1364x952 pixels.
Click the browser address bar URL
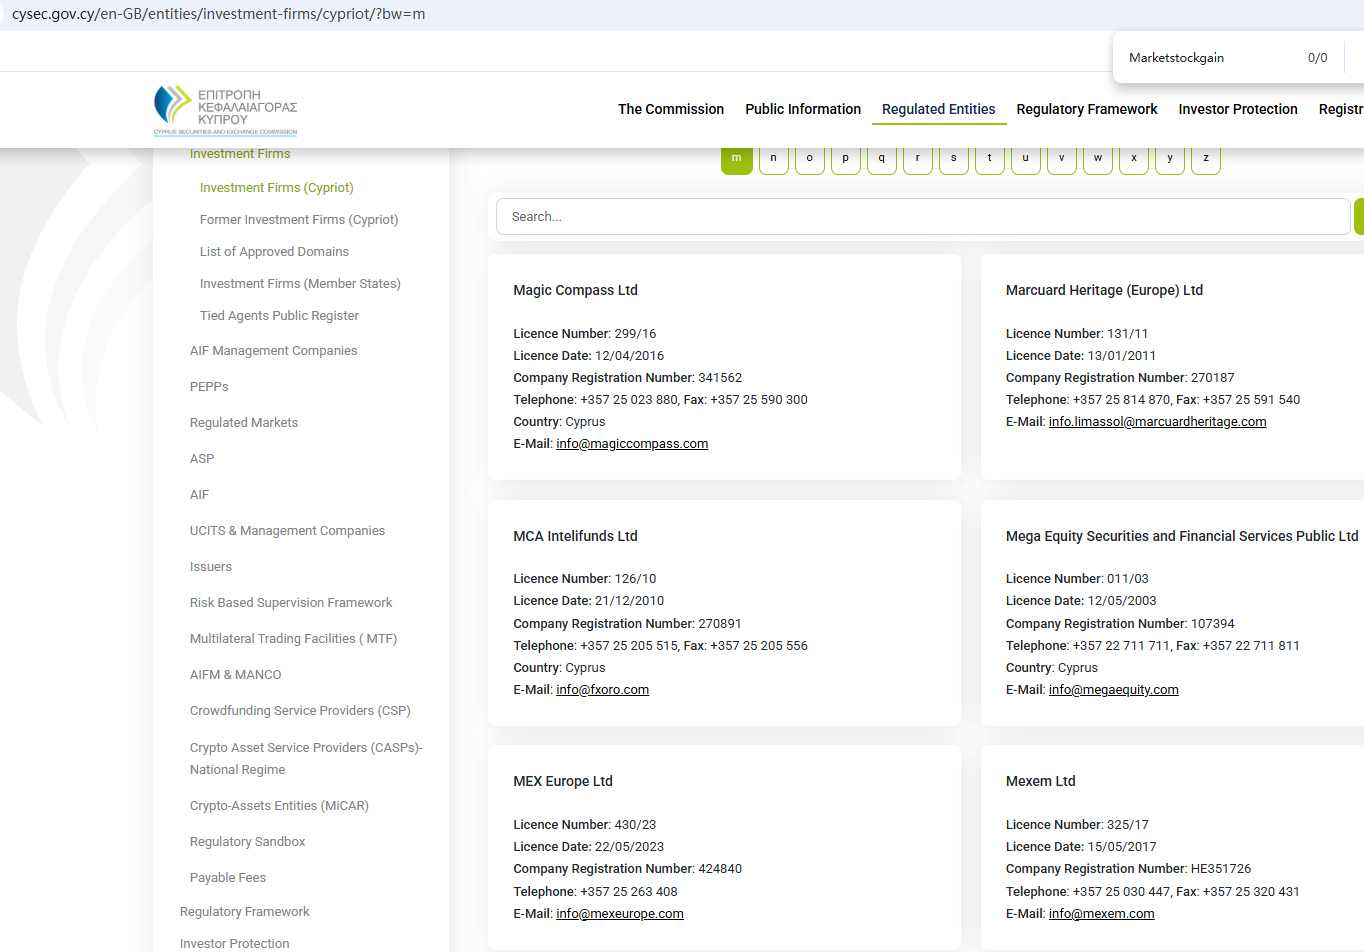[218, 15]
